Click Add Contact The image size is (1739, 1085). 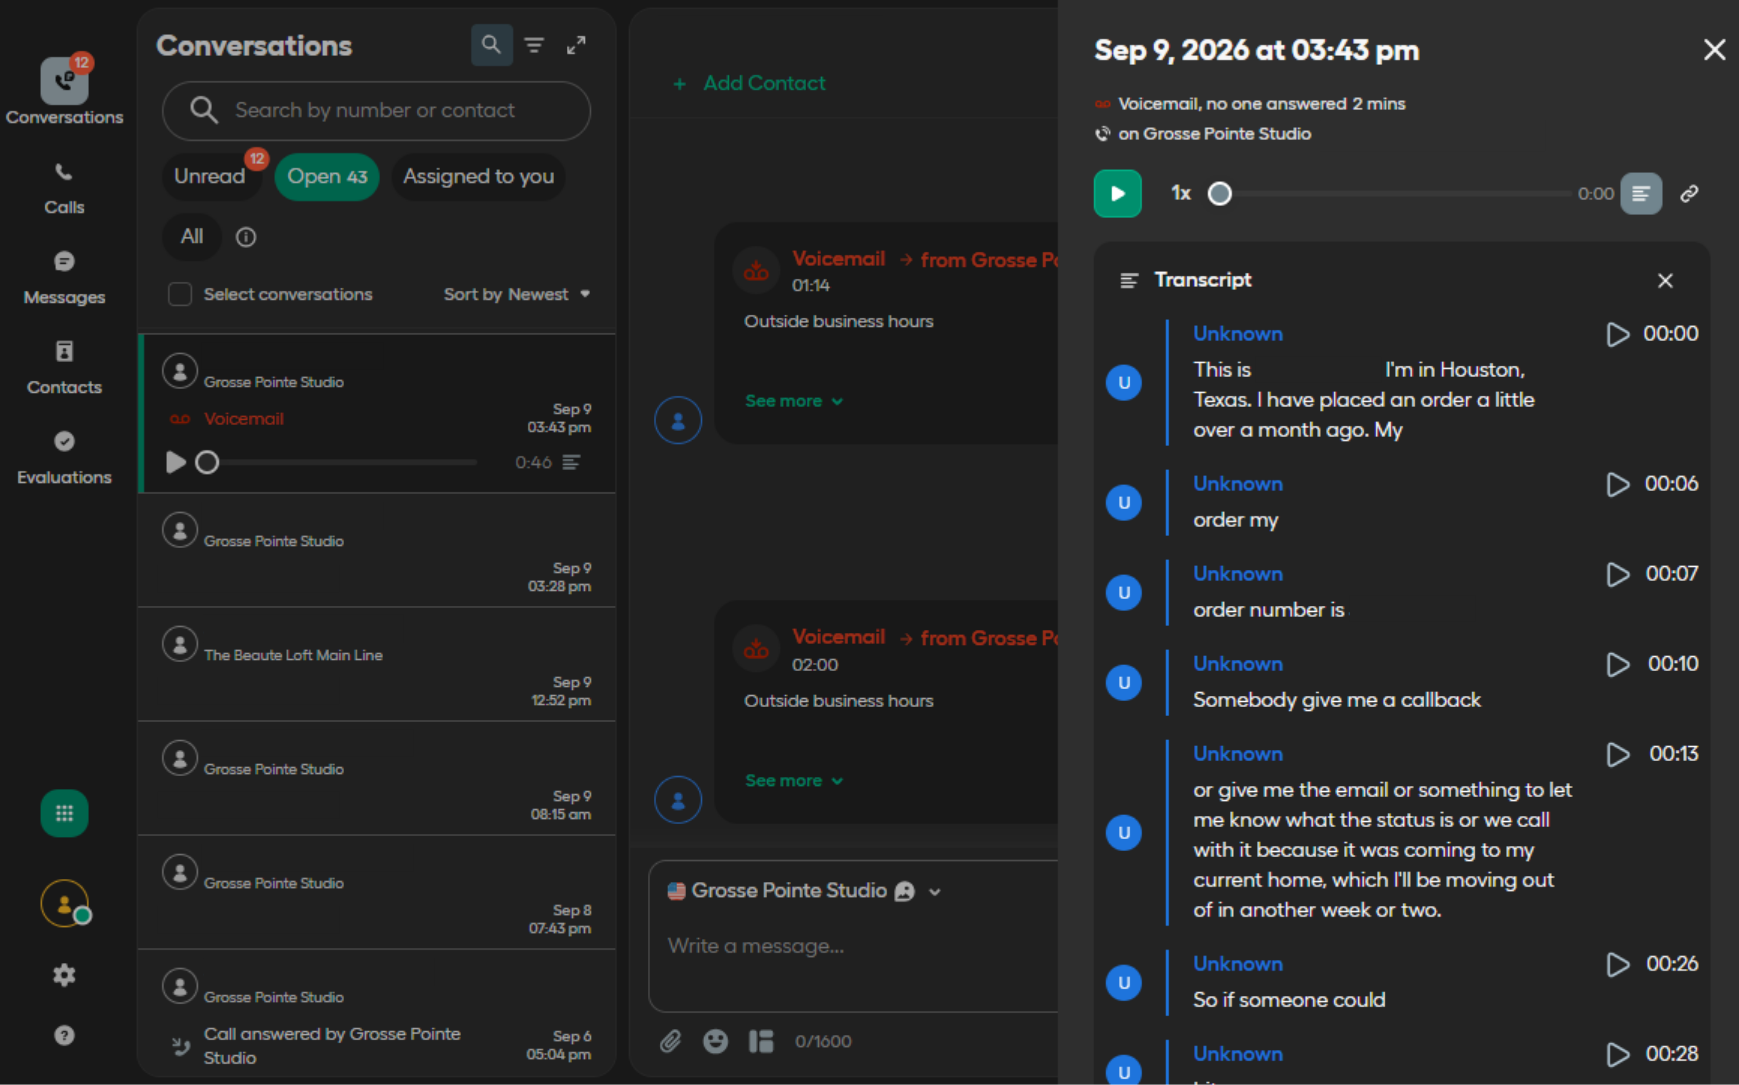pyautogui.click(x=750, y=83)
